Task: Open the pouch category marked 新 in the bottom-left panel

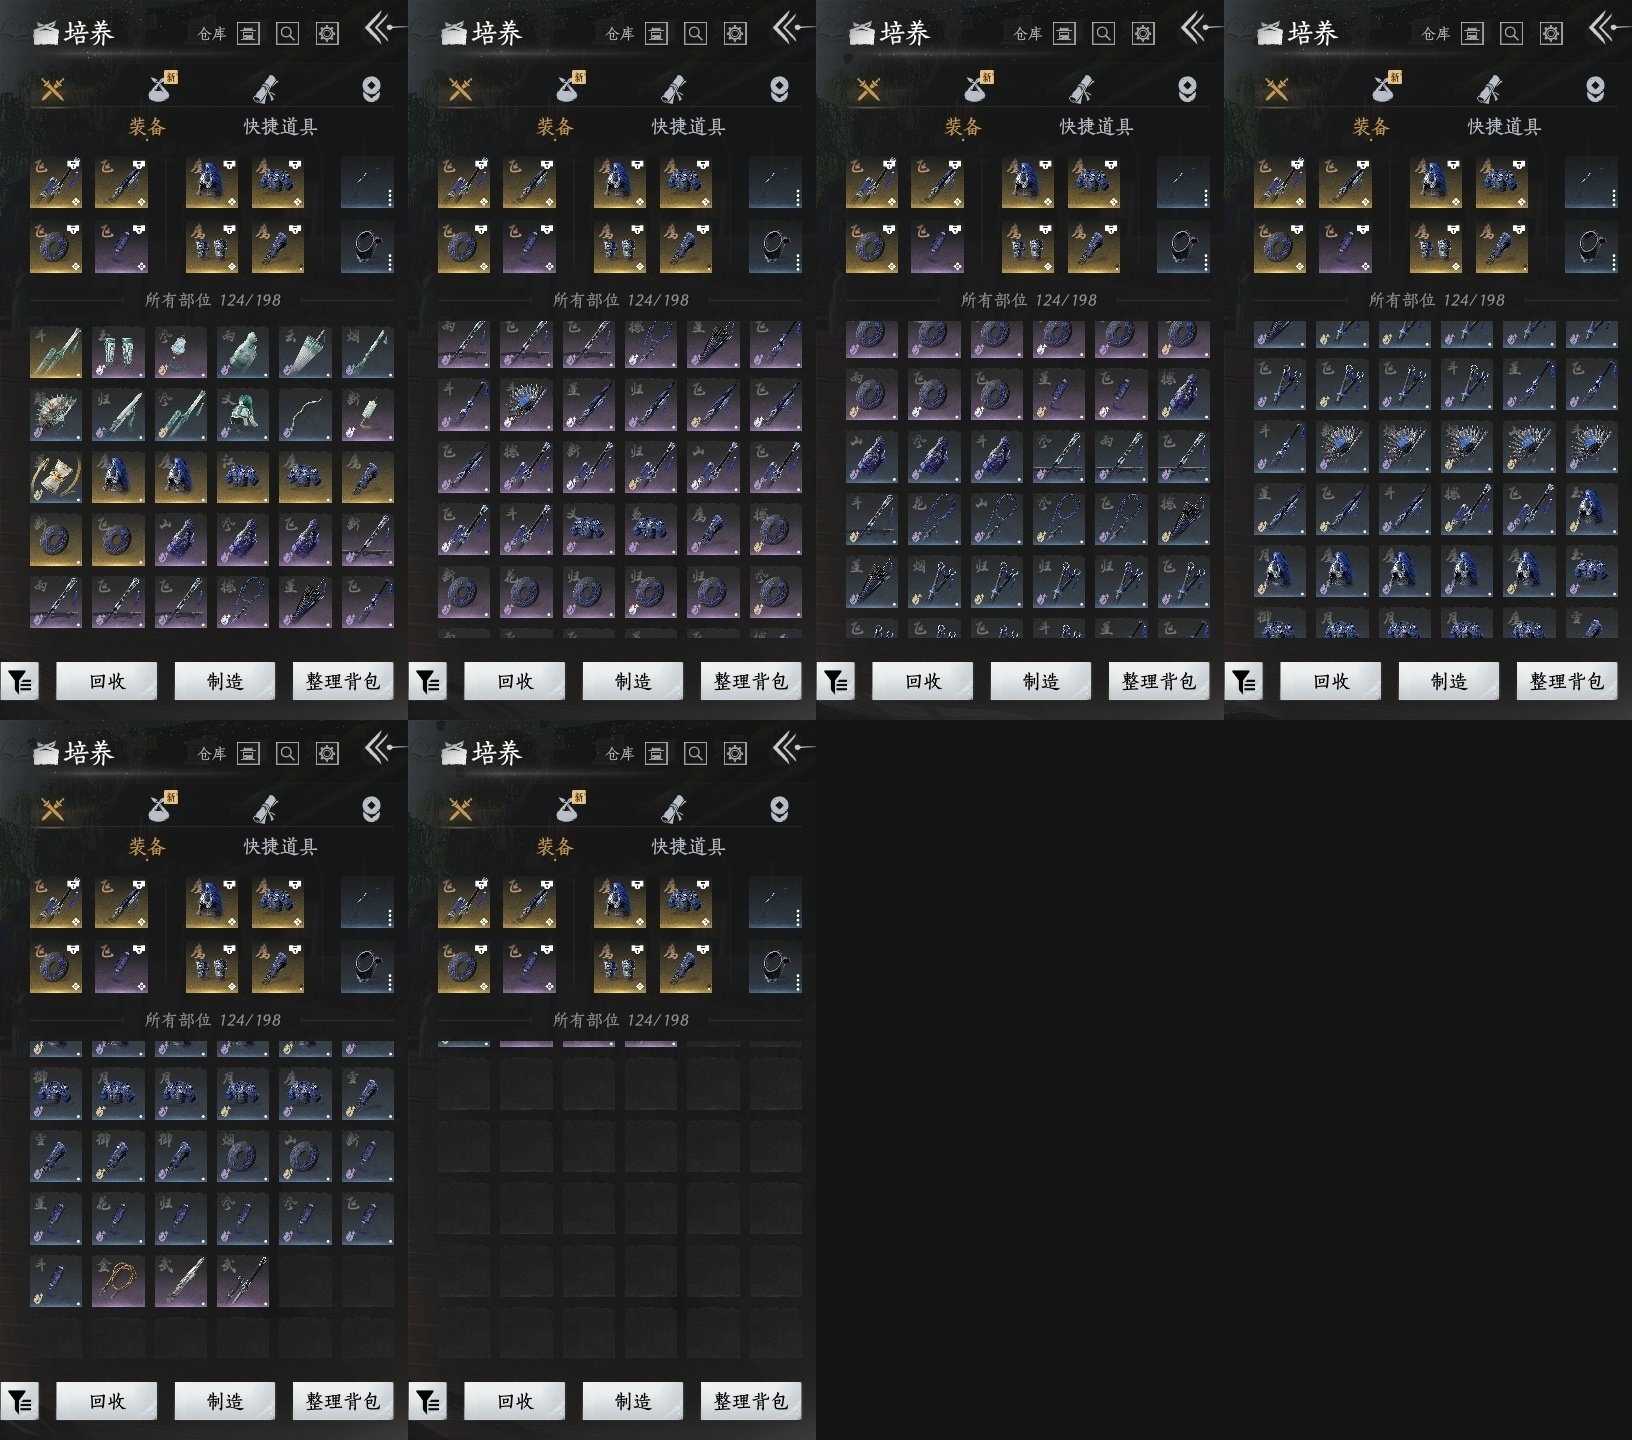Action: 161,808
